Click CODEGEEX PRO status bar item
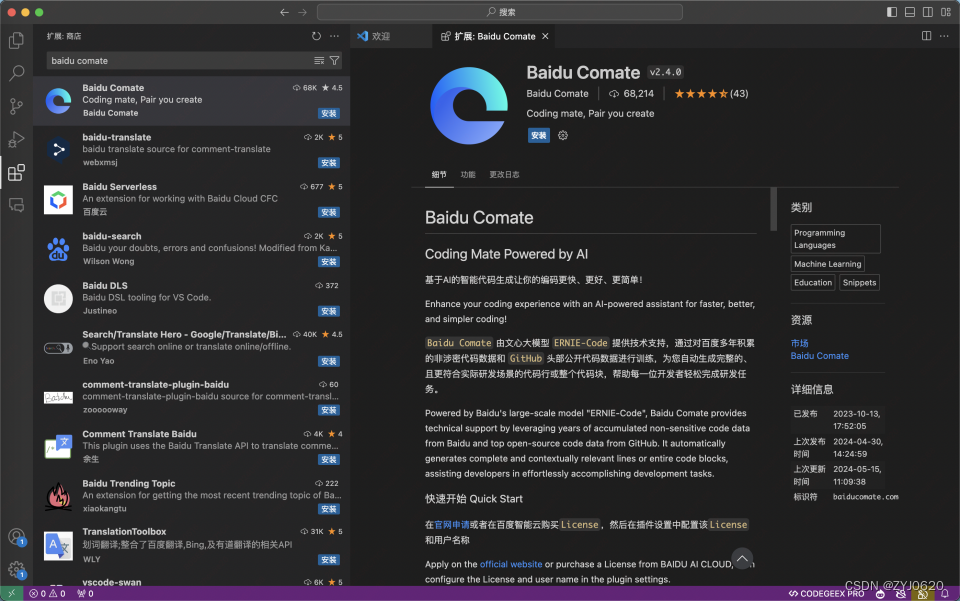Screen dimensions: 960x601 (x=826, y=594)
